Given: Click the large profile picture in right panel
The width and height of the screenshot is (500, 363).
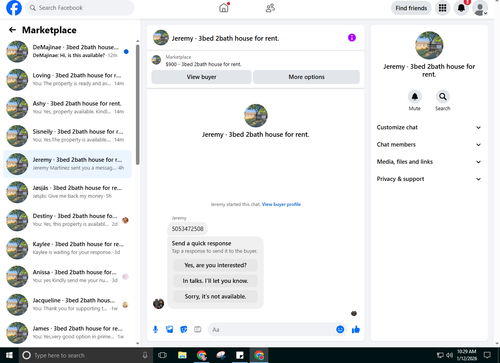Looking at the screenshot, I should point(429,45).
